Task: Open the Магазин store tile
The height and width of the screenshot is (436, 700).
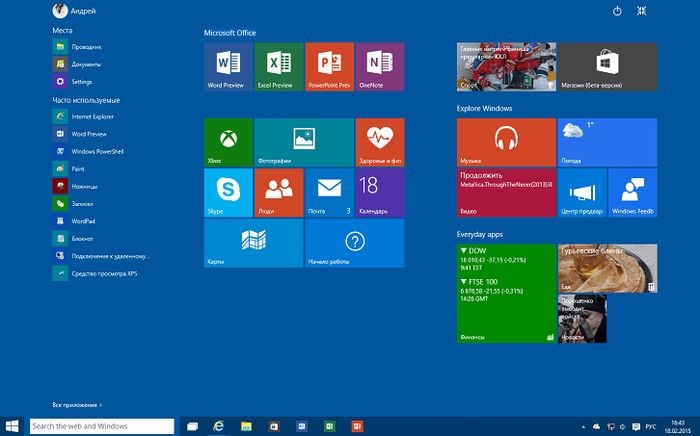Action: (608, 67)
